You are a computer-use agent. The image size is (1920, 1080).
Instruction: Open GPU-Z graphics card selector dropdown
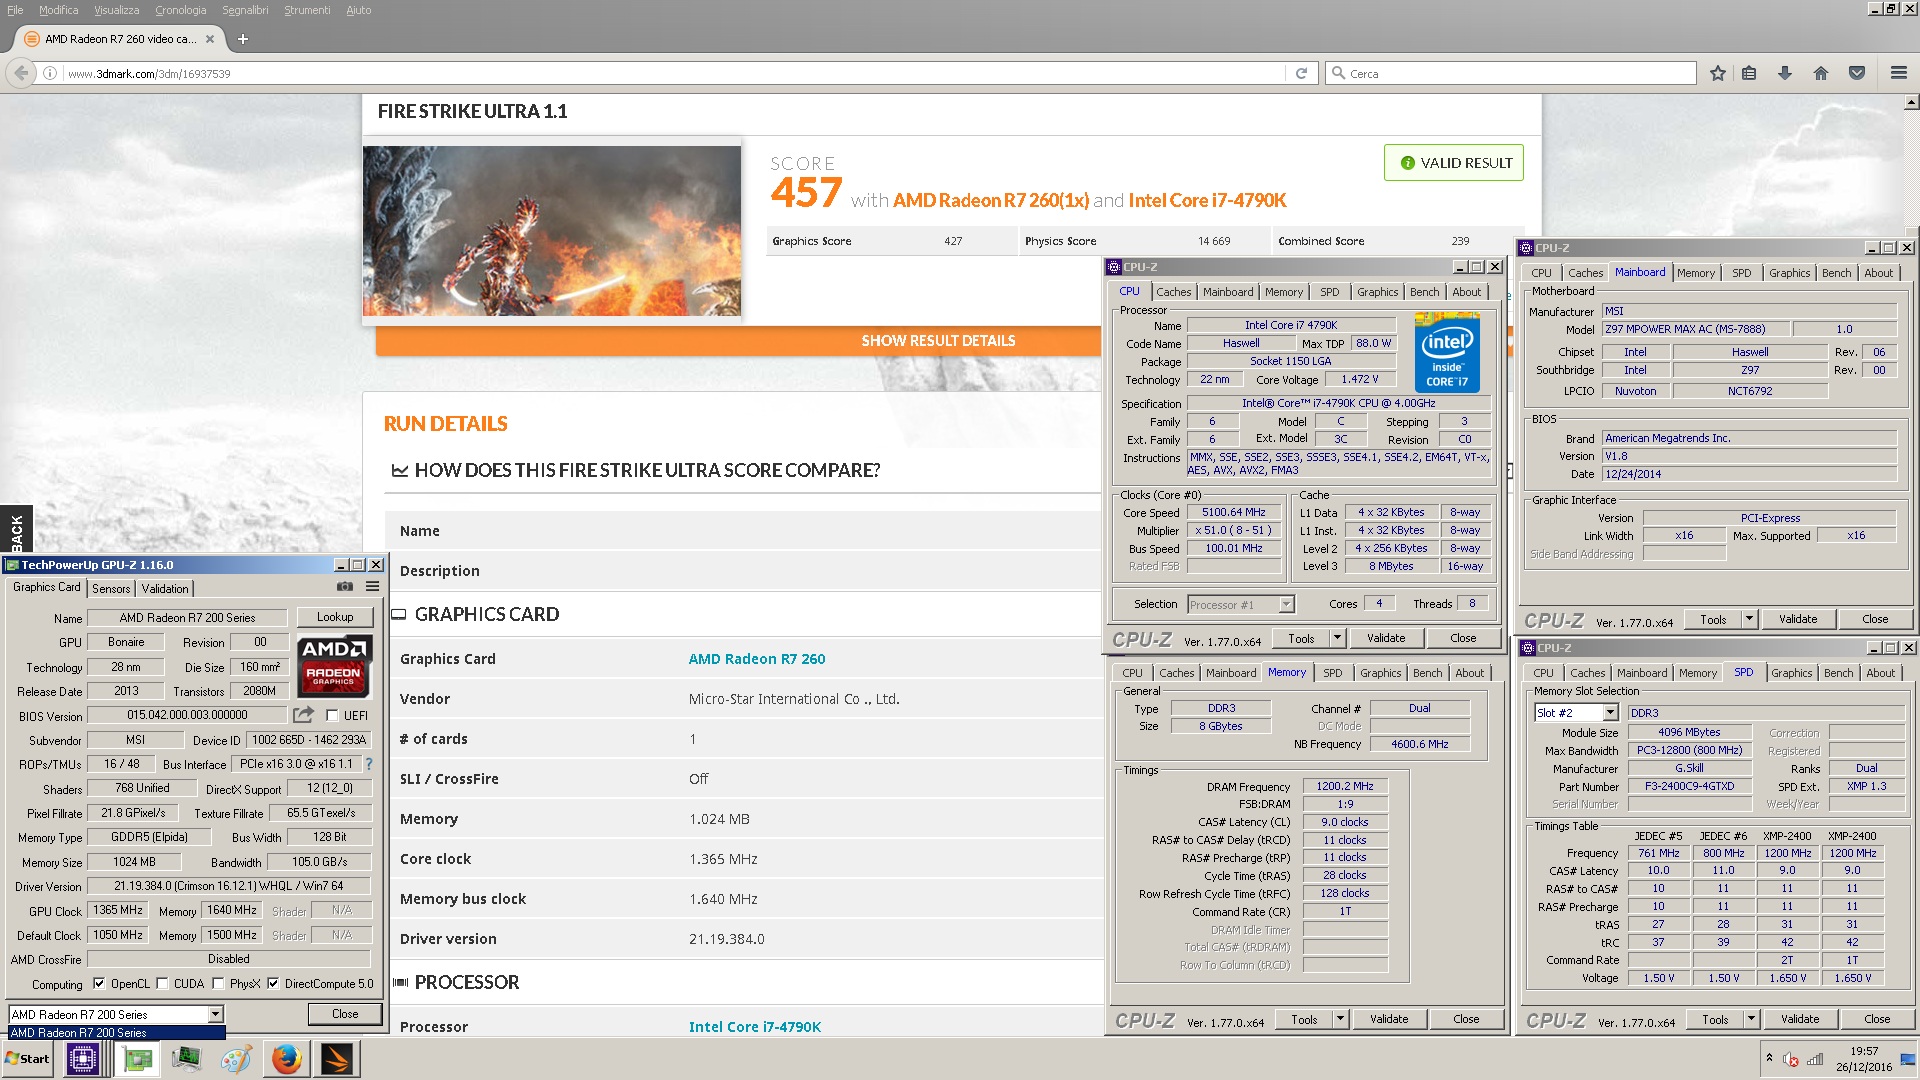pos(215,1014)
